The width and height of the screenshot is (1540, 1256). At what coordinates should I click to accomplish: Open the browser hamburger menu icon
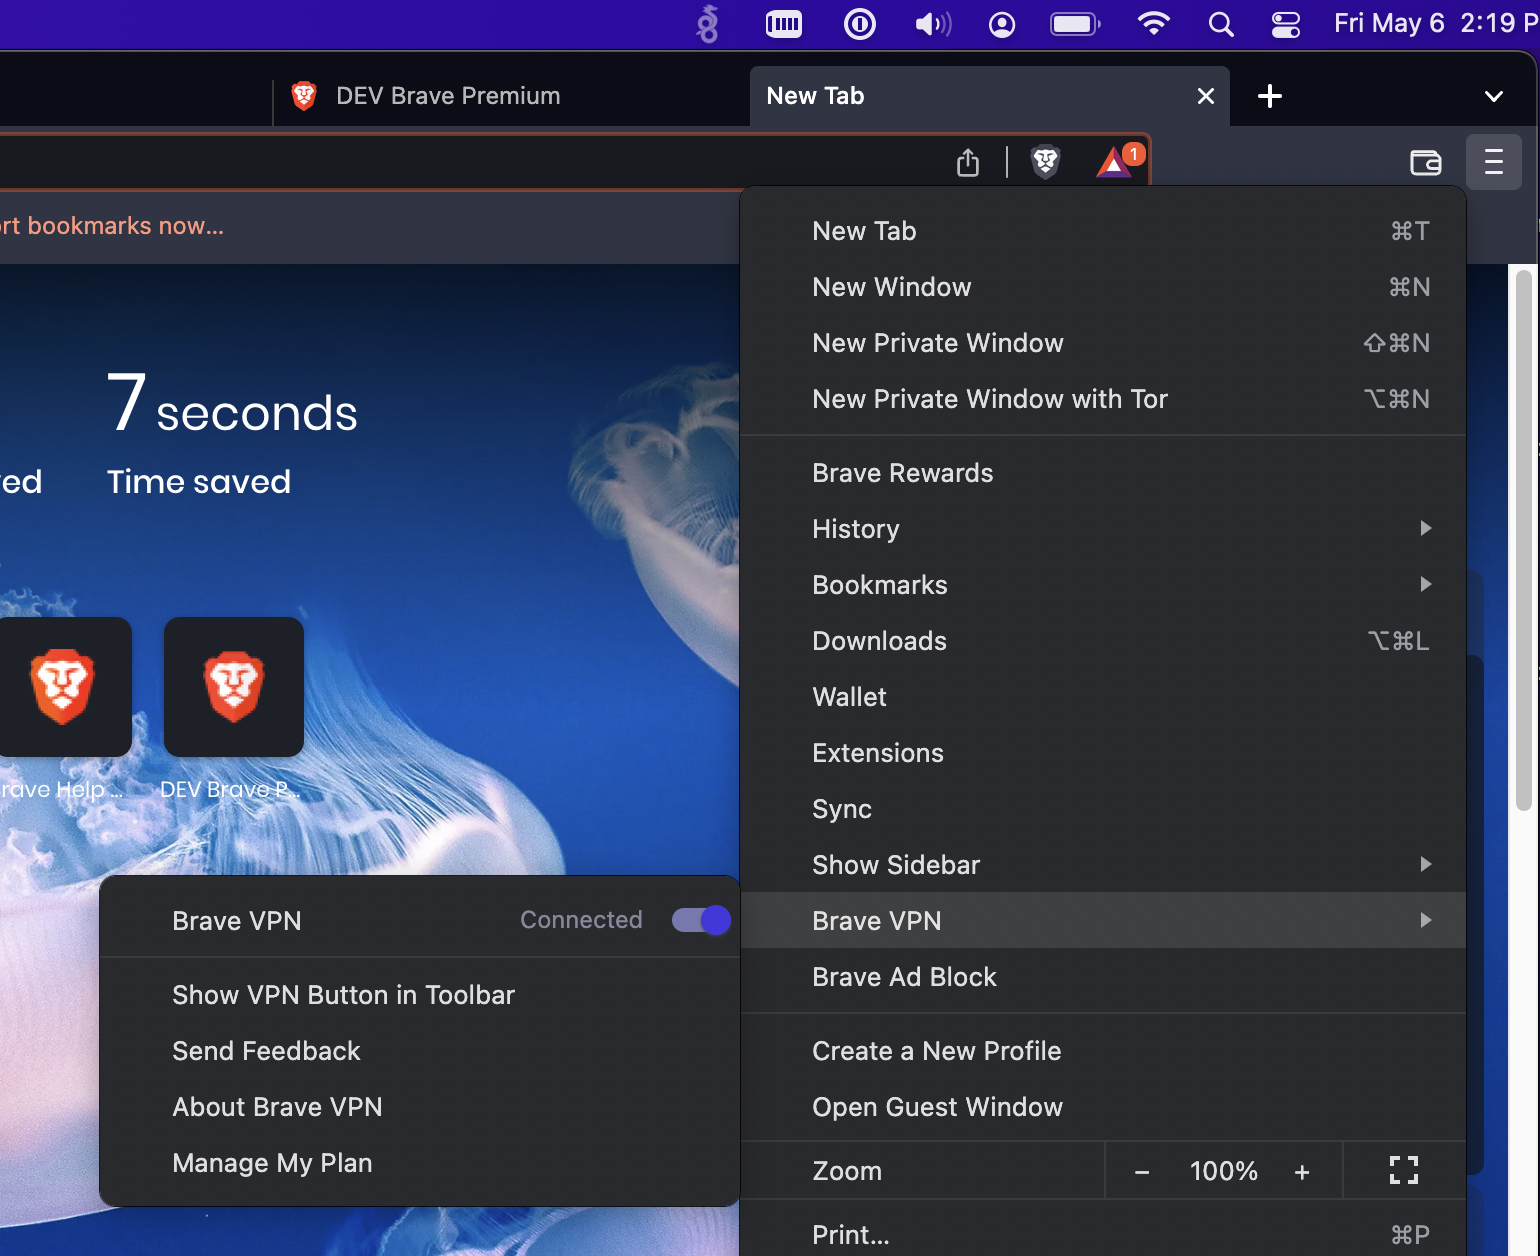click(1493, 161)
